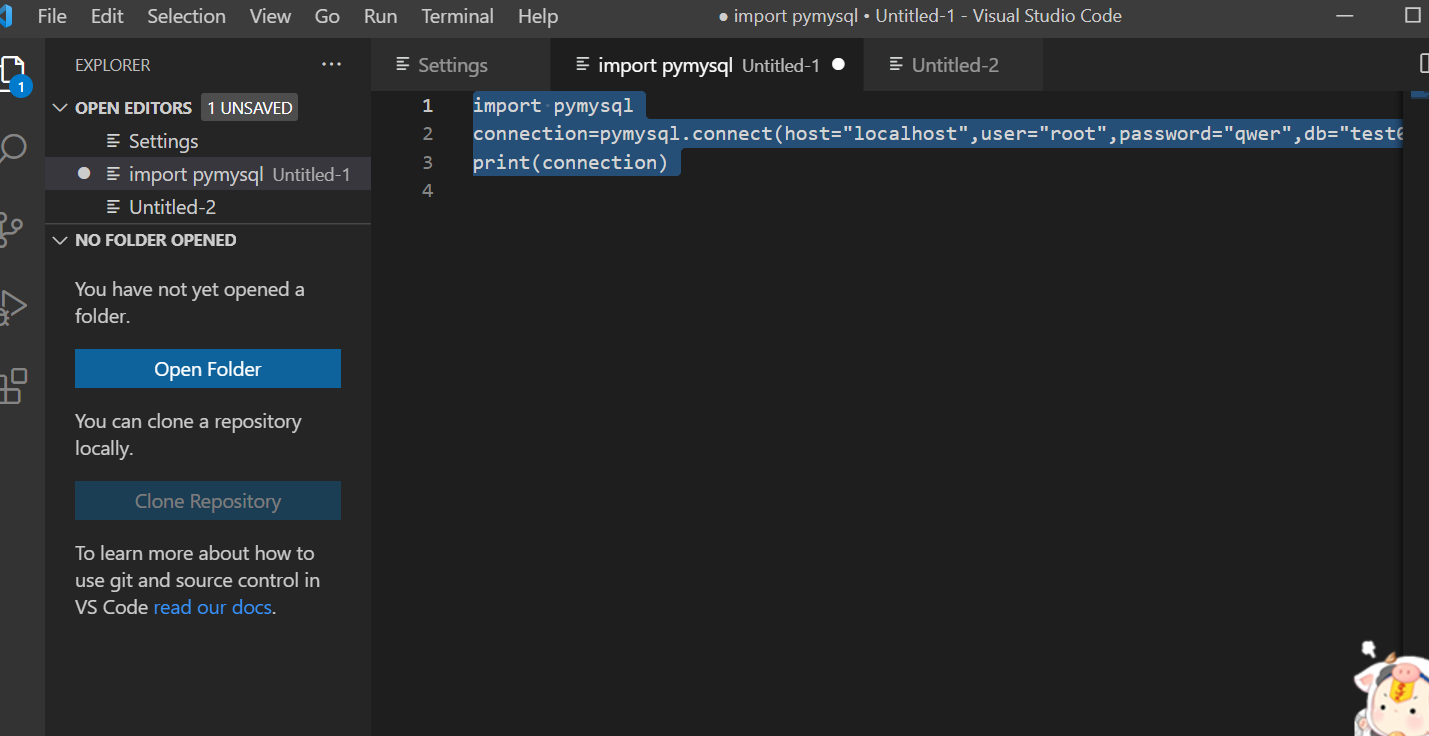Maximize the VS Code window
The image size is (1429, 736).
coord(1413,16)
